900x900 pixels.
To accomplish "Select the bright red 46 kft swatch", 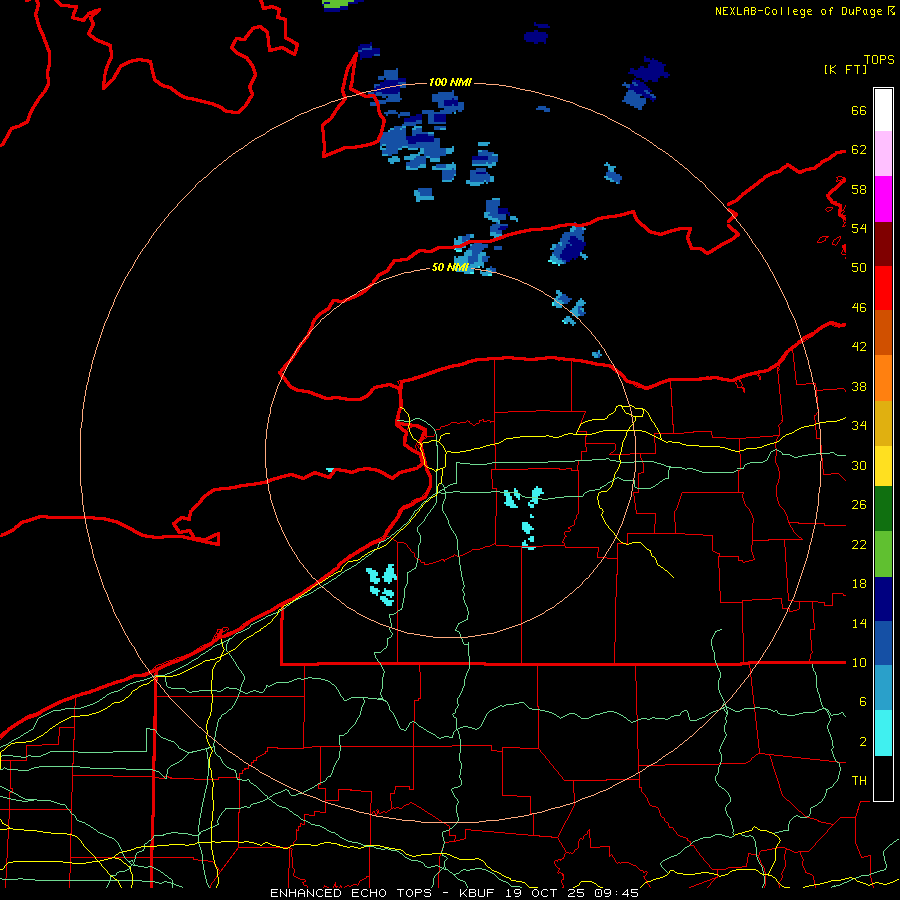I will [x=883, y=288].
